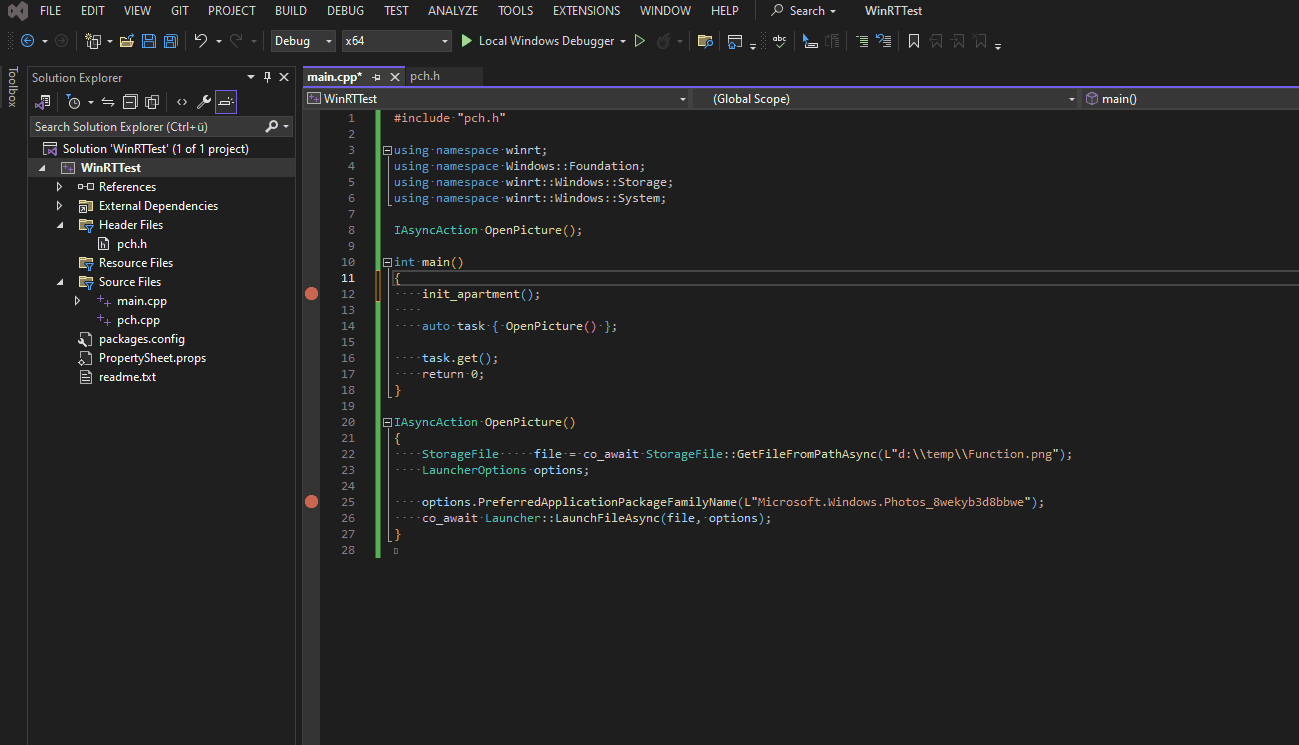The width and height of the screenshot is (1299, 745).
Task: Open Properties via the wrench icon
Action: (x=203, y=101)
